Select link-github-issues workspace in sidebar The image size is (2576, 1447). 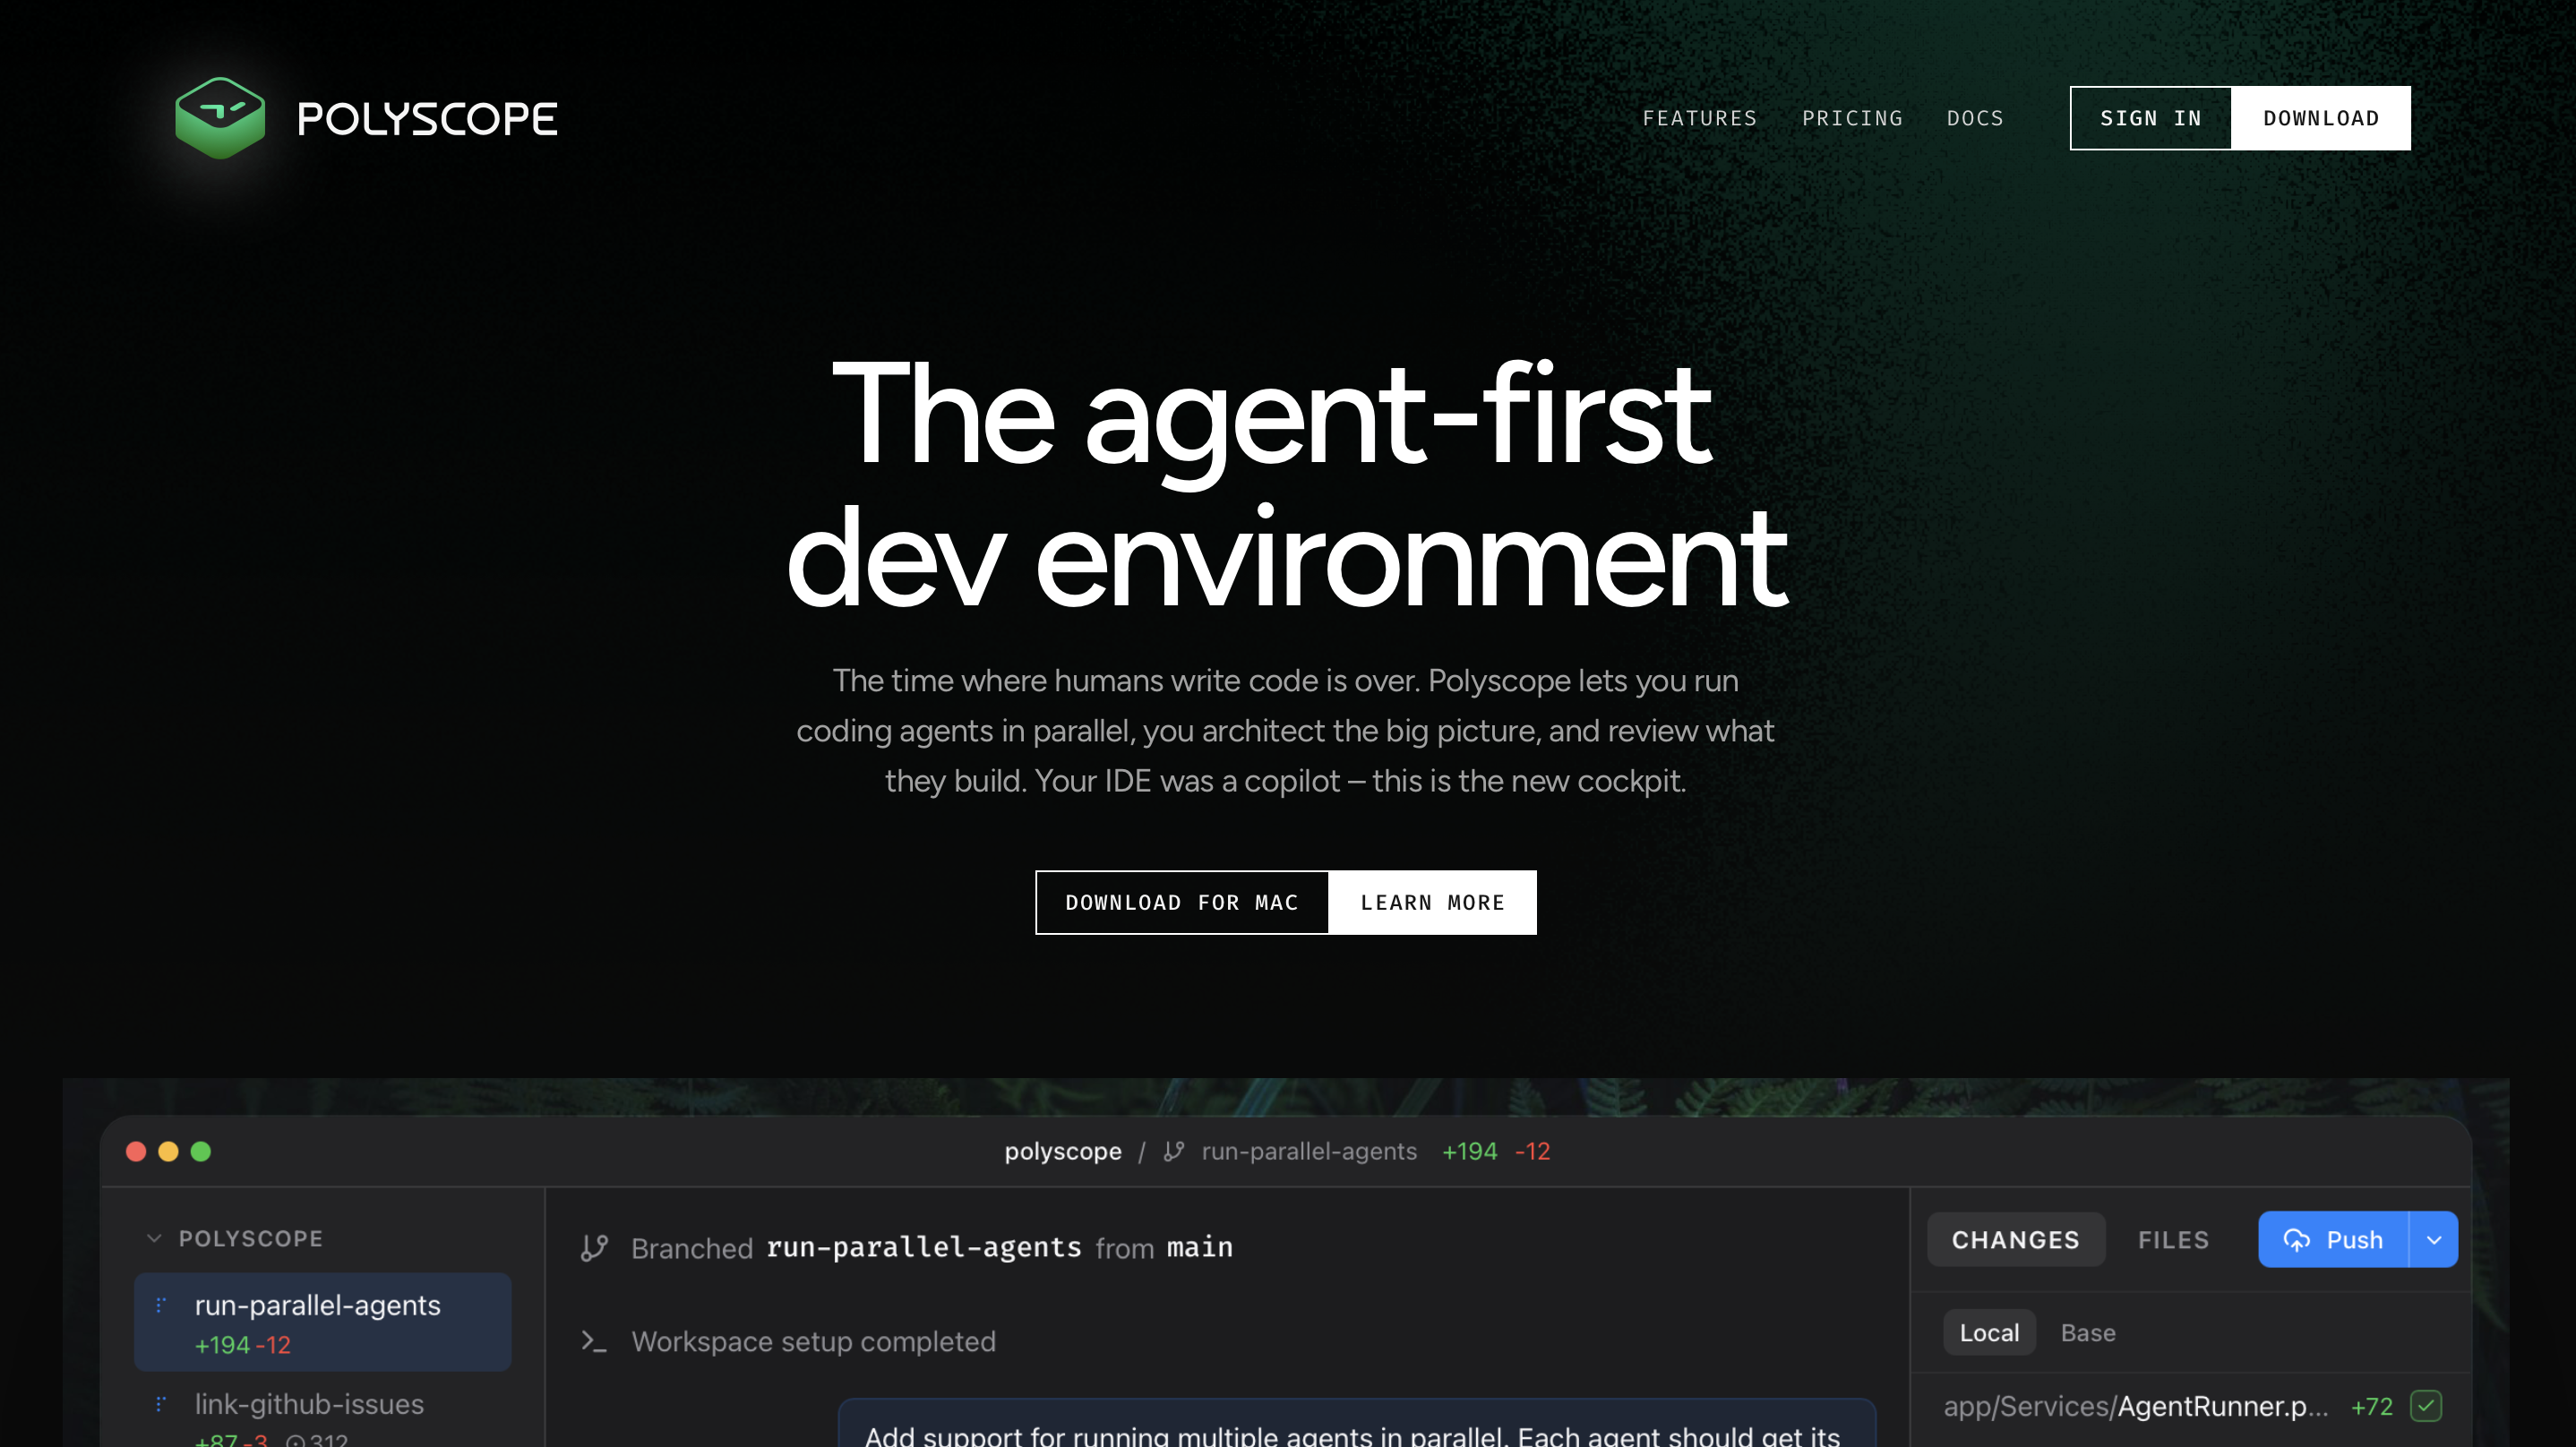309,1404
